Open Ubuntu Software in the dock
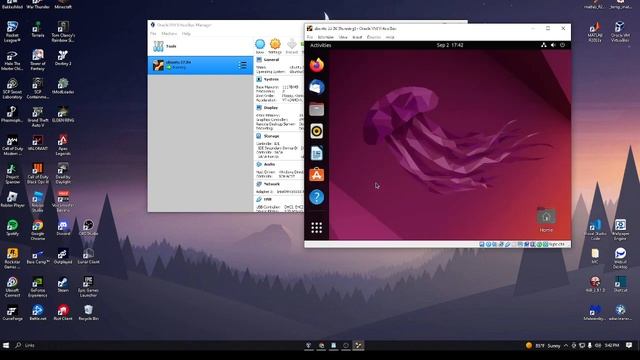The width and height of the screenshot is (640, 360). [x=316, y=175]
